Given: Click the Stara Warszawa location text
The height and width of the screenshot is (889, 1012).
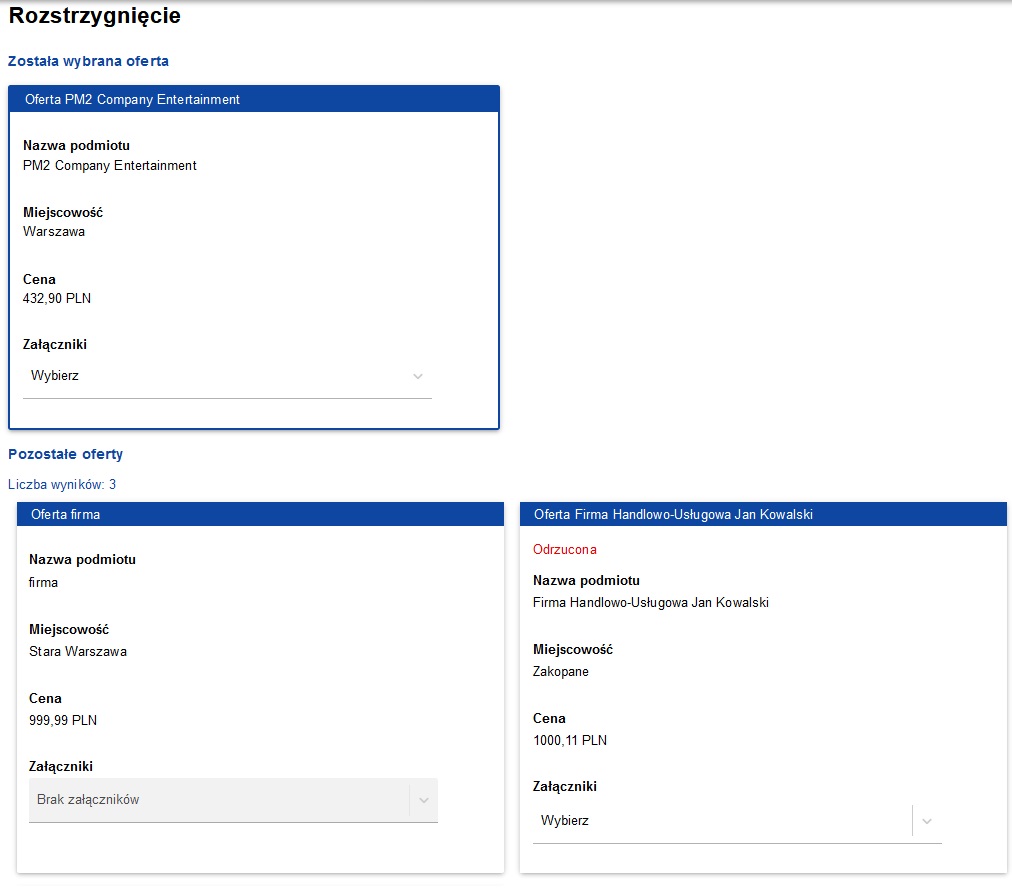Looking at the screenshot, I should click(x=78, y=652).
